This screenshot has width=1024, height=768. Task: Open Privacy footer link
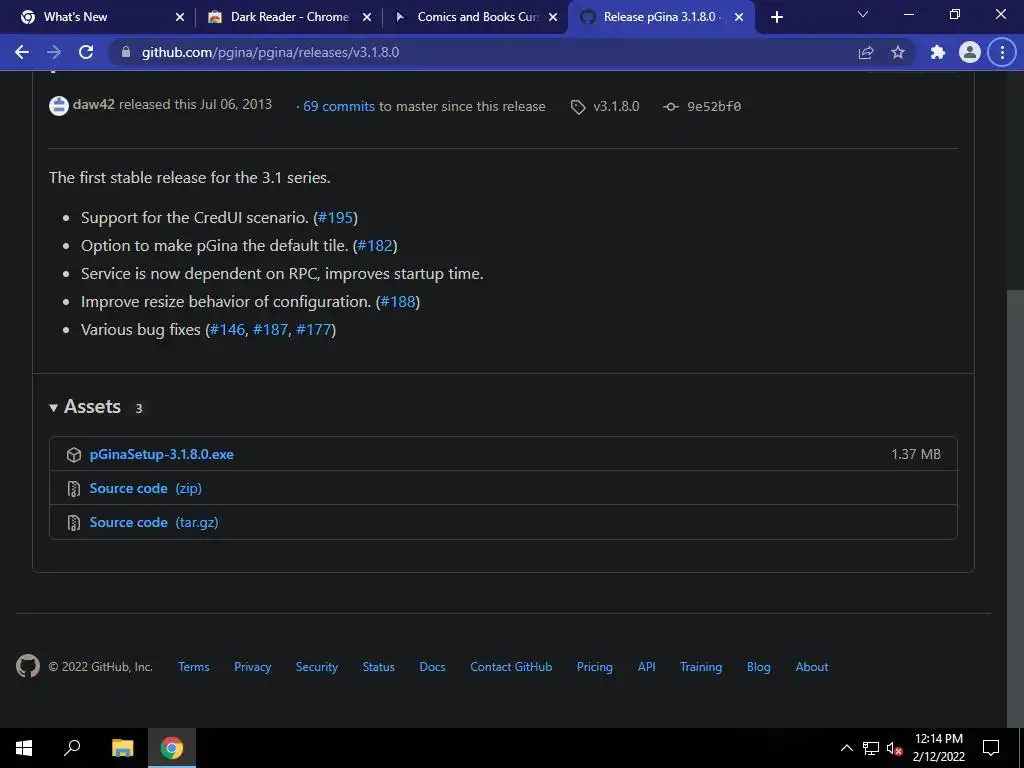(x=253, y=667)
